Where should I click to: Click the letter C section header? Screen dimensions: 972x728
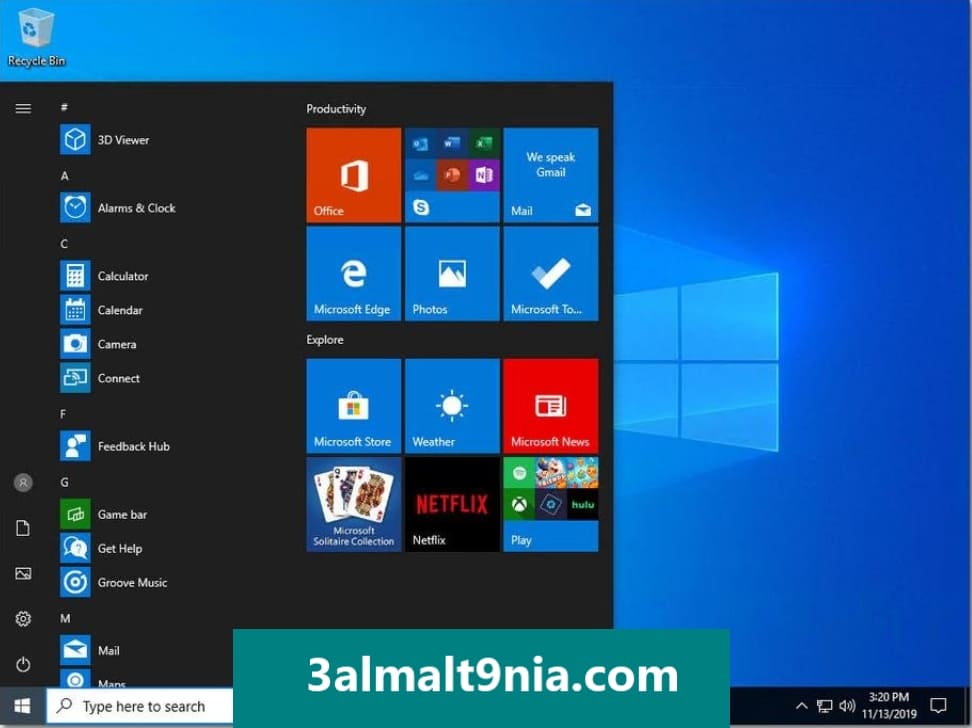coord(64,244)
